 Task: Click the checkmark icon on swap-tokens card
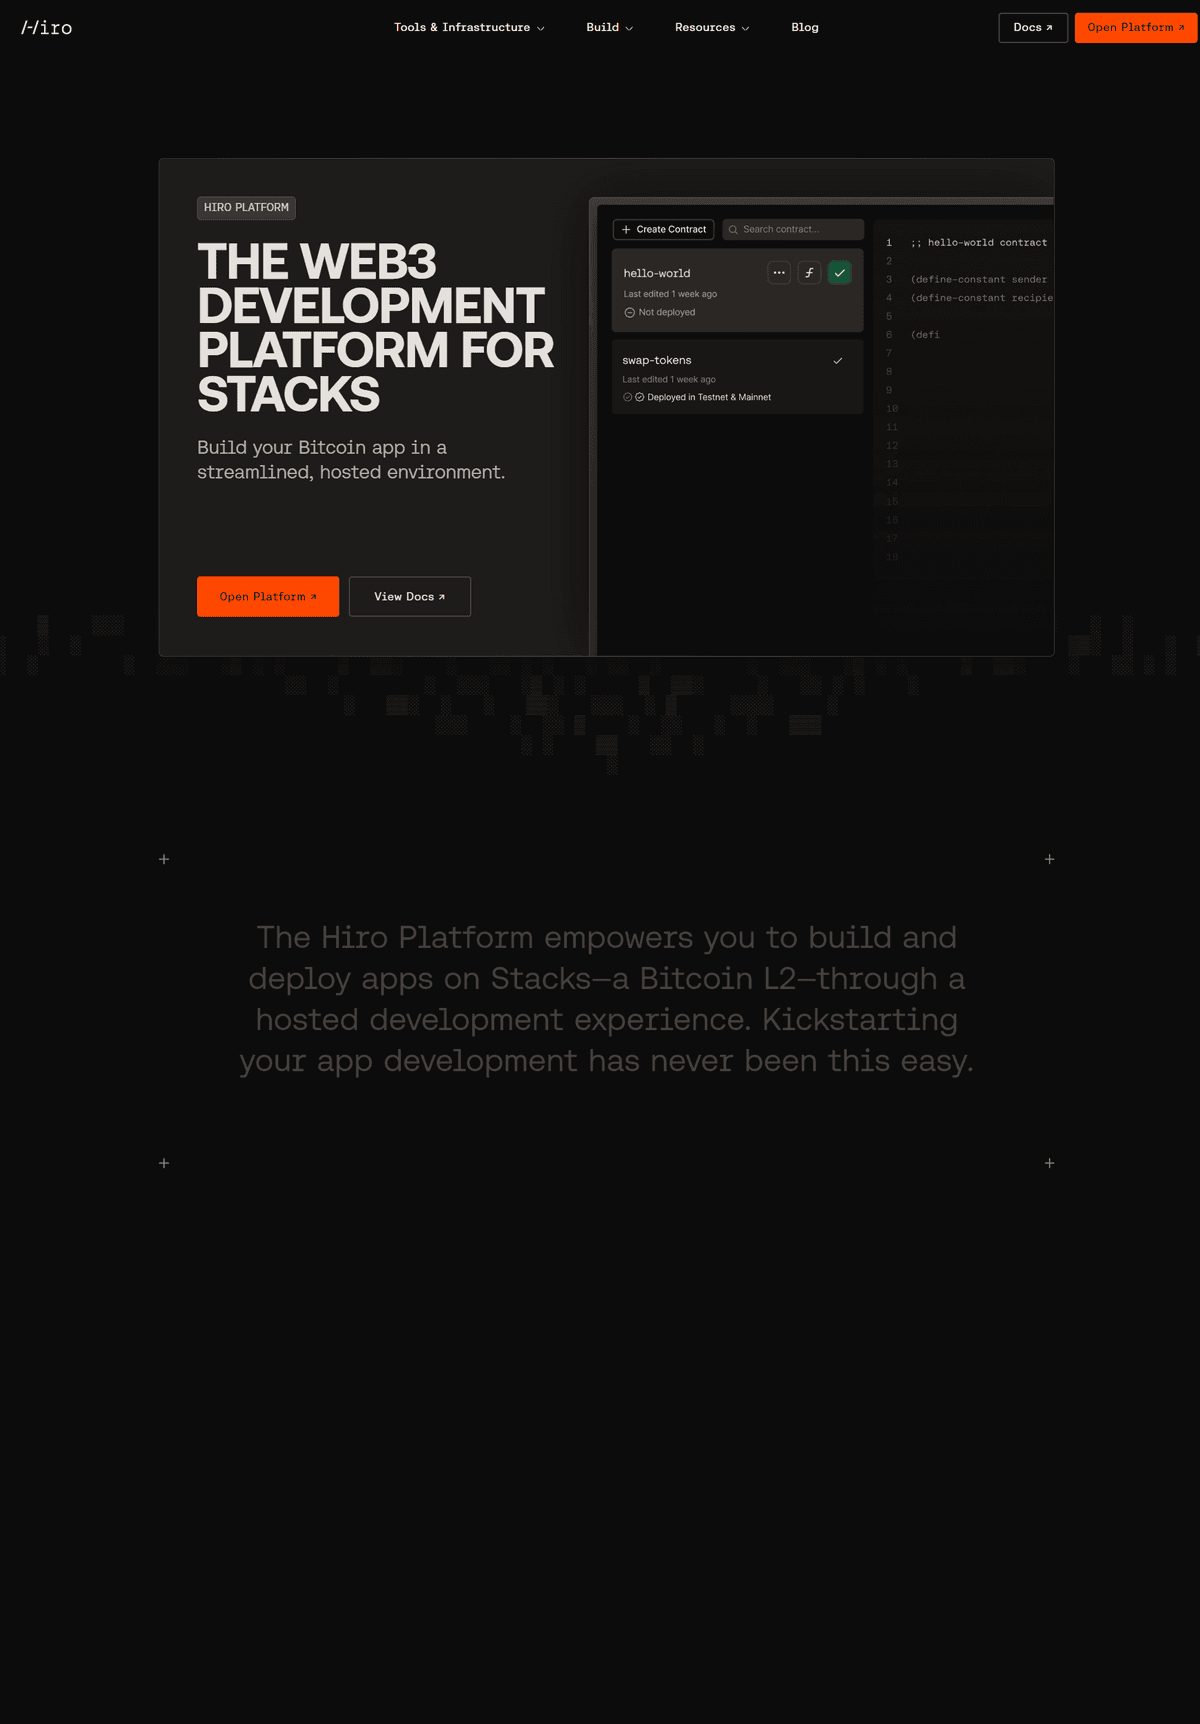click(x=838, y=360)
